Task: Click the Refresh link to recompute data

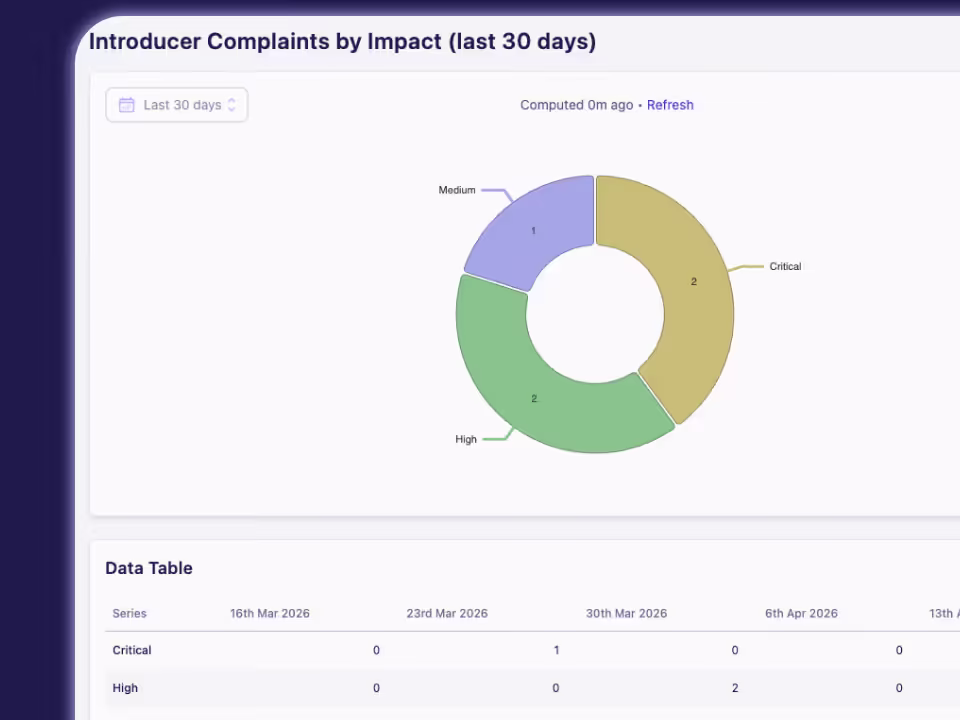Action: pyautogui.click(x=670, y=104)
